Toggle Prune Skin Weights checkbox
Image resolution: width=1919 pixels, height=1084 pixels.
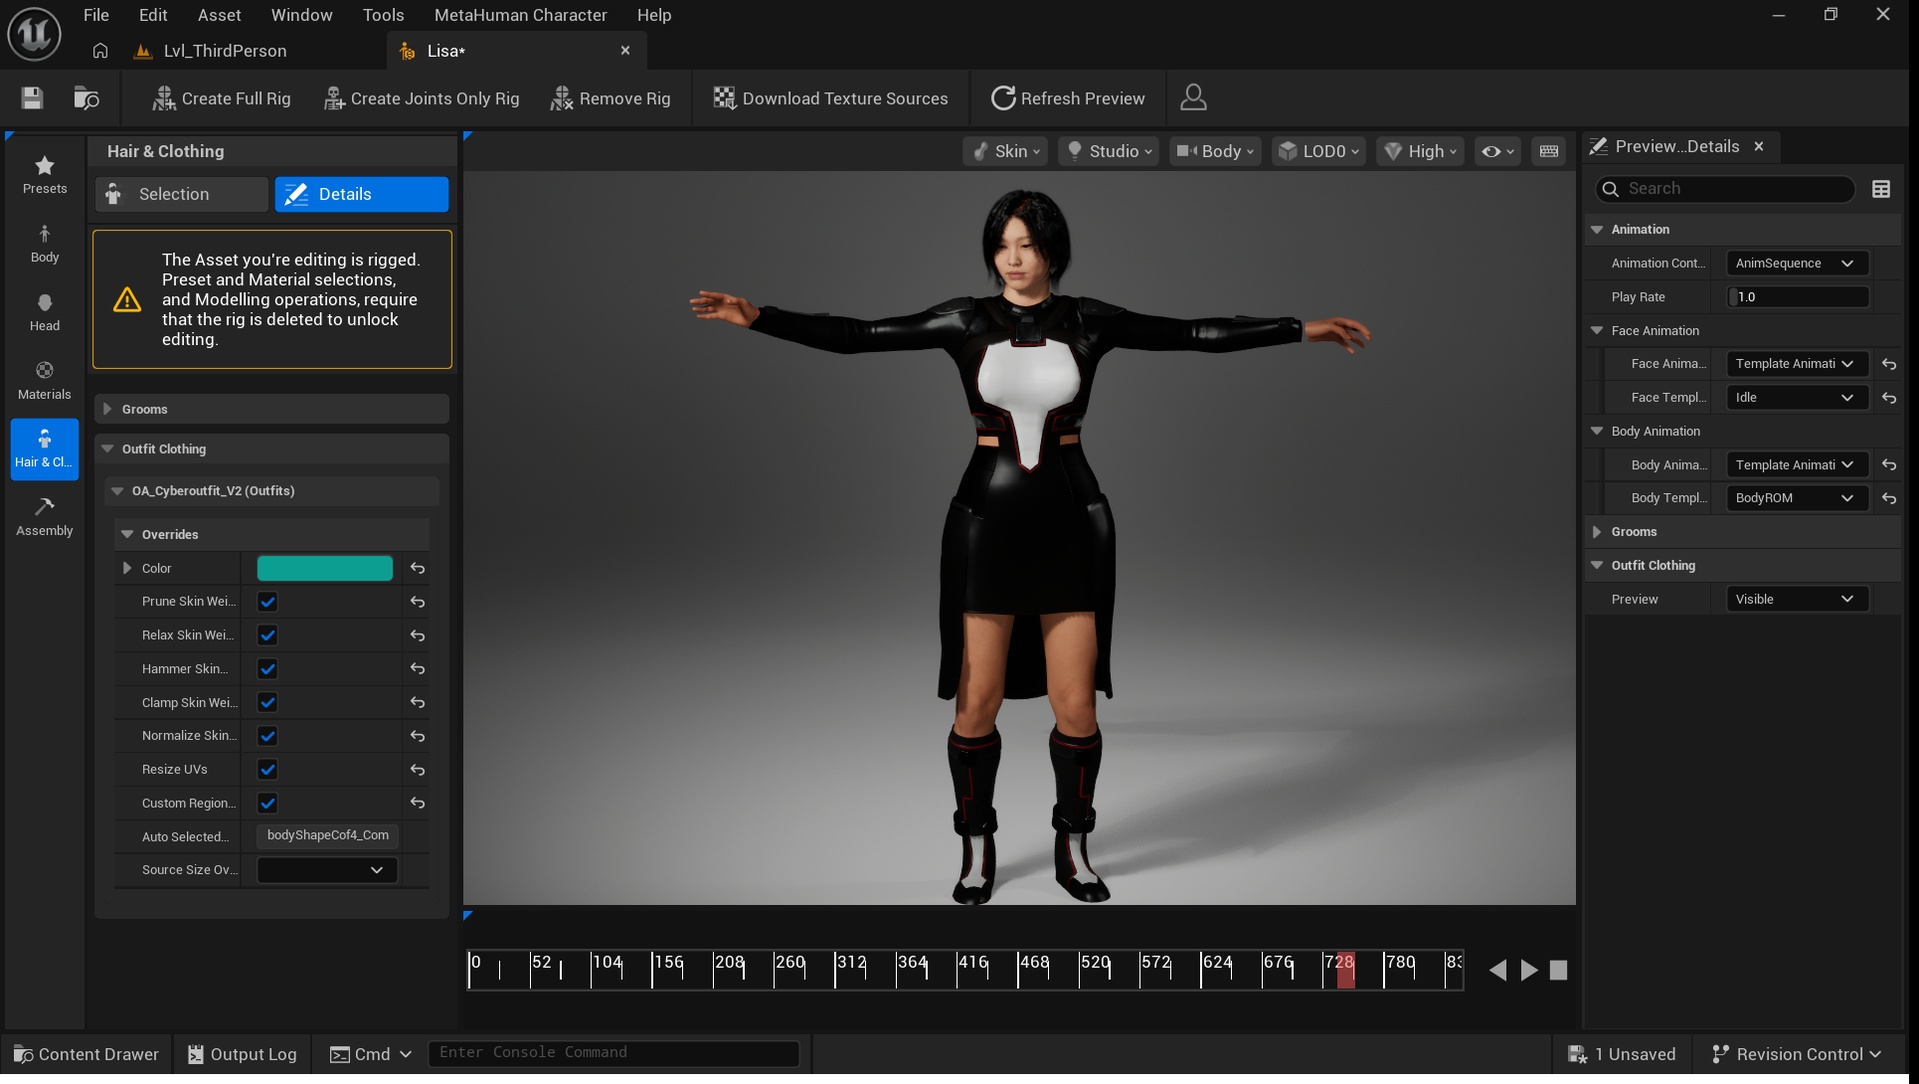(x=267, y=602)
